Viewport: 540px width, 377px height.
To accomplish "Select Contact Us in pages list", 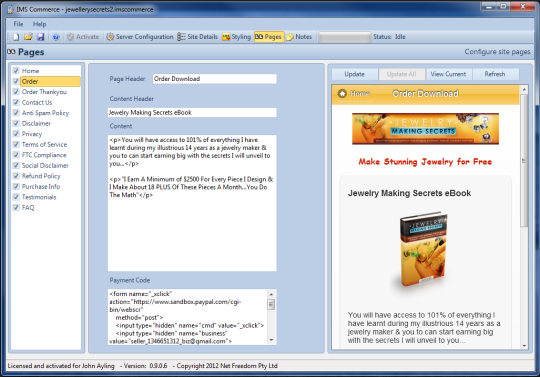I will point(37,103).
